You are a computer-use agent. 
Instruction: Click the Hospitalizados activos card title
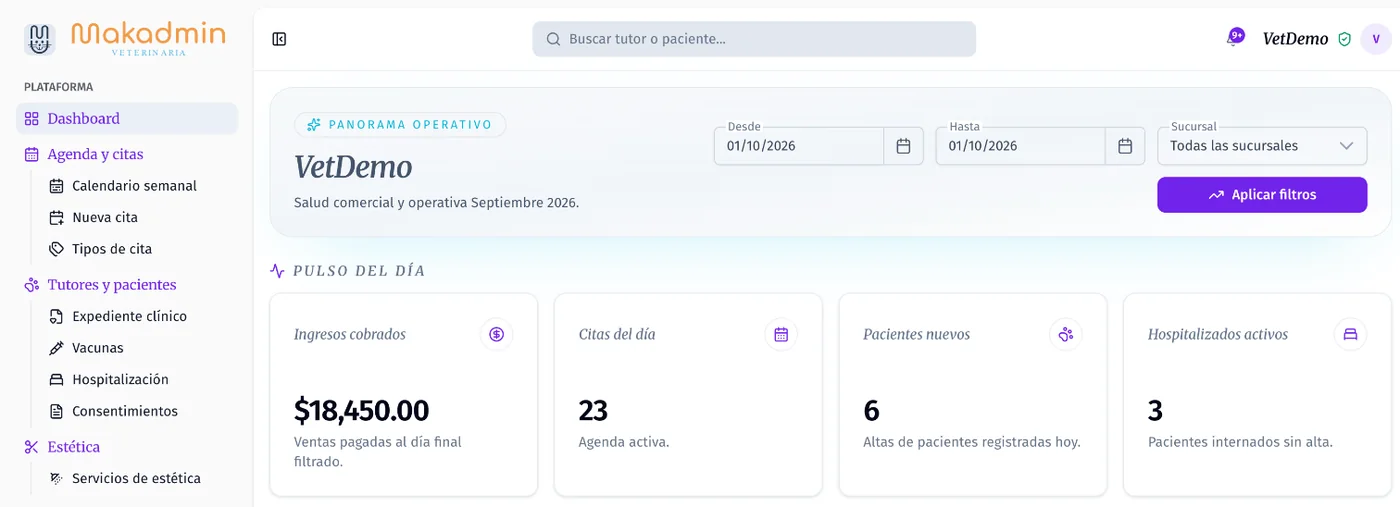click(1218, 334)
